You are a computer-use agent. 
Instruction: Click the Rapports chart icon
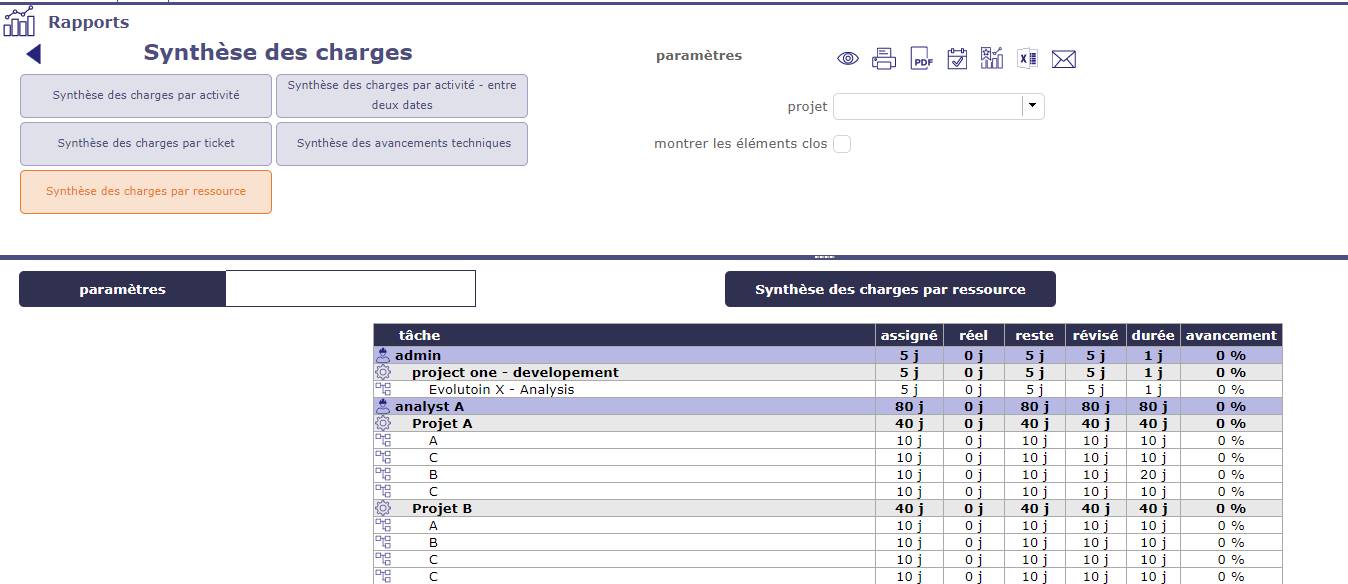(19, 21)
